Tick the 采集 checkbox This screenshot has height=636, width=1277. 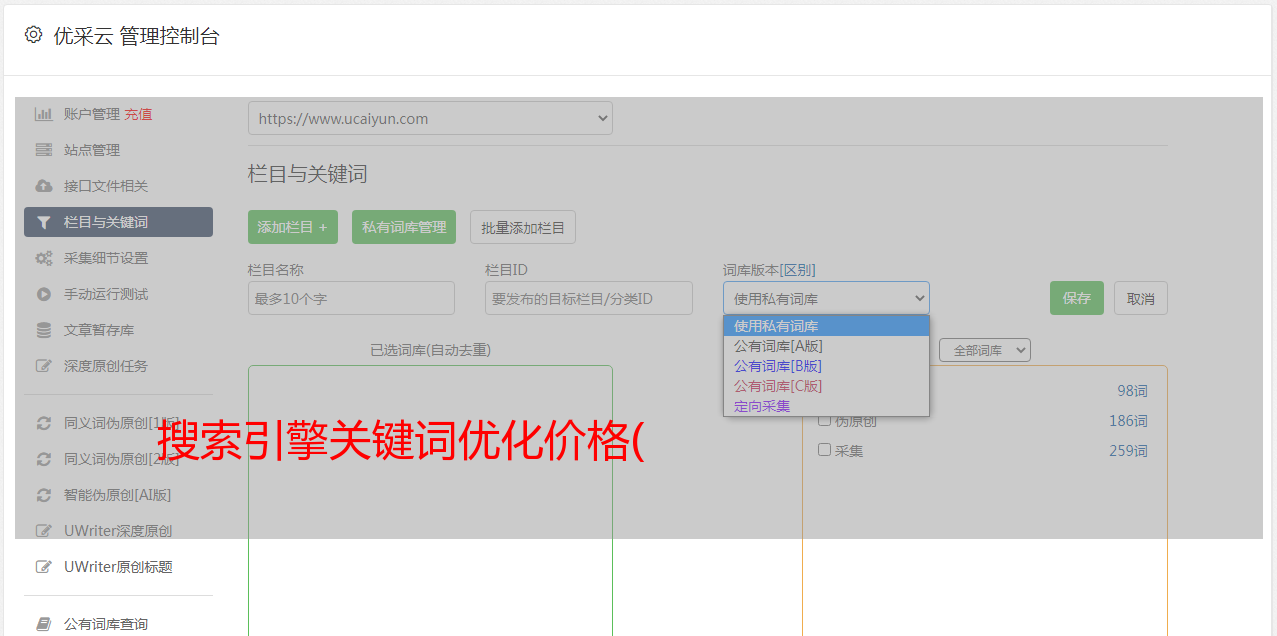click(825, 450)
